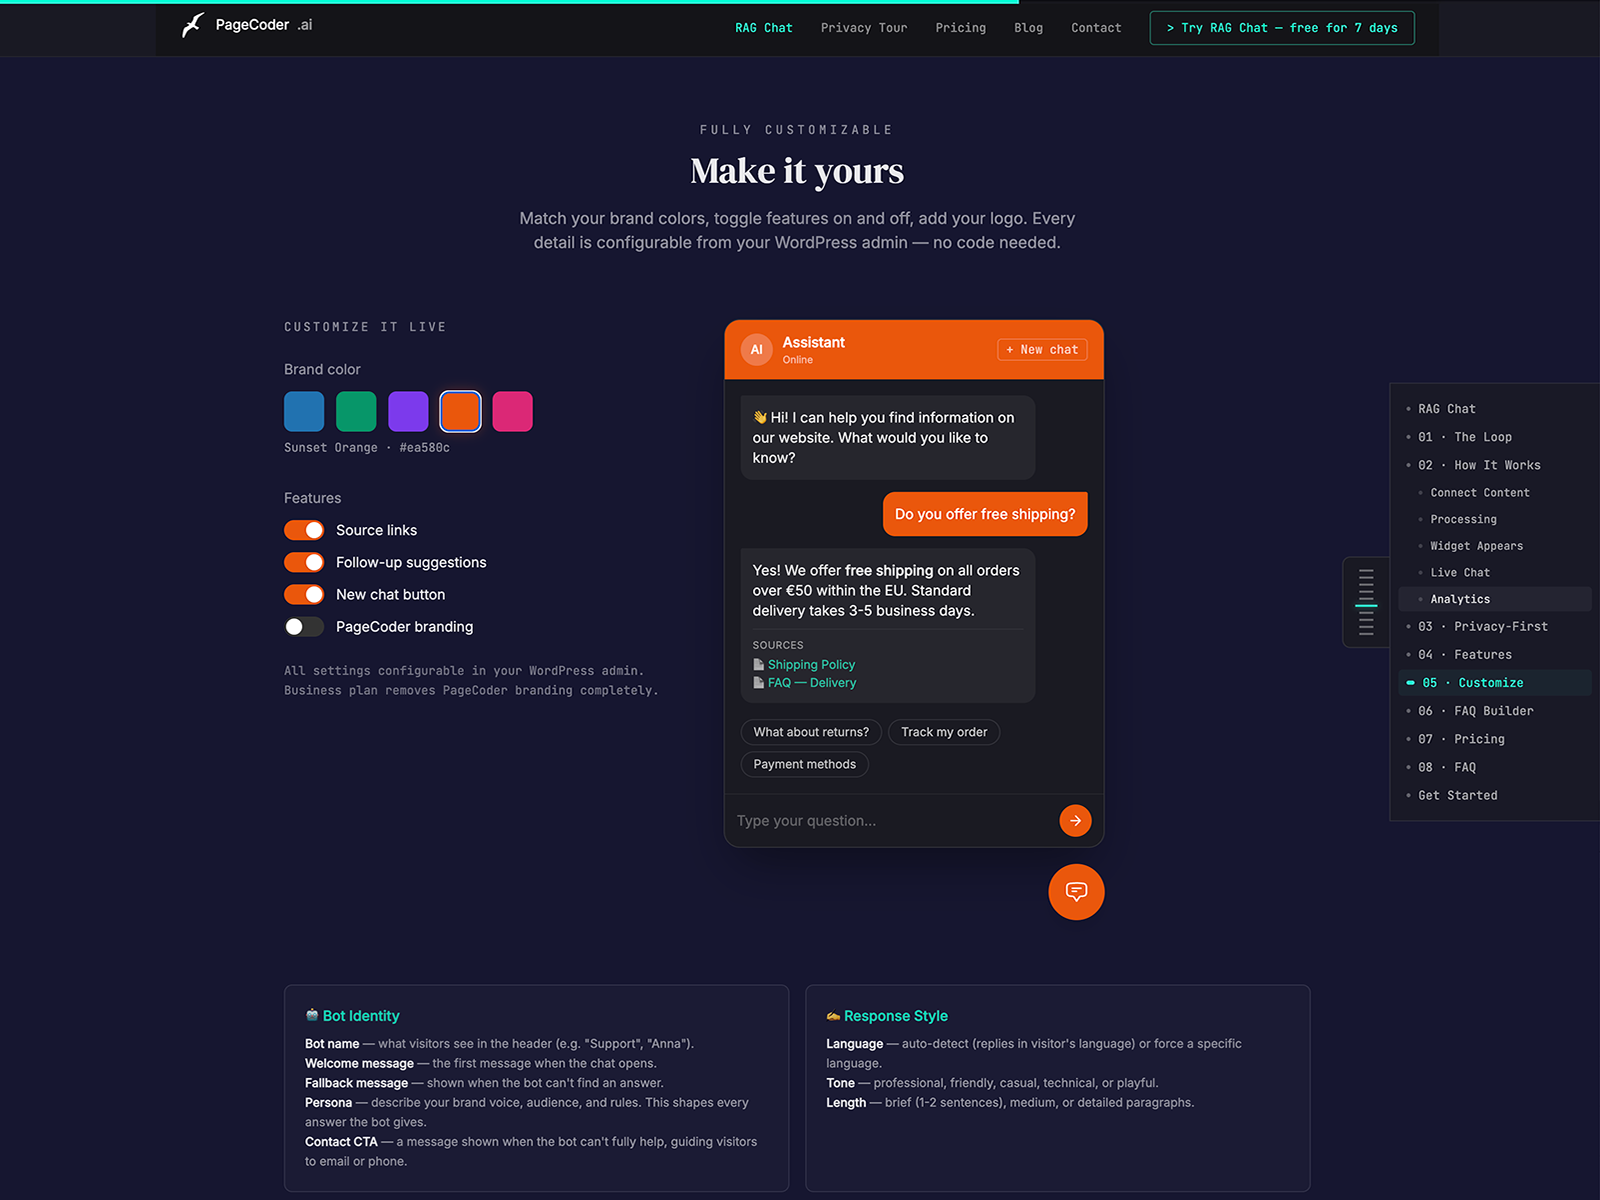Screen dimensions: 1600x1200
Task: Click the 'Sunset Orange · #ea580c' color label
Action: pyautogui.click(x=367, y=448)
